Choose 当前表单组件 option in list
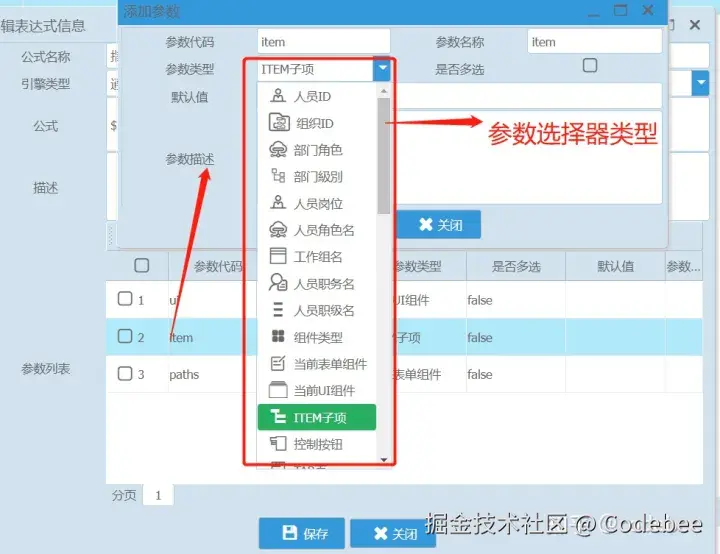The height and width of the screenshot is (554, 720). (x=317, y=364)
